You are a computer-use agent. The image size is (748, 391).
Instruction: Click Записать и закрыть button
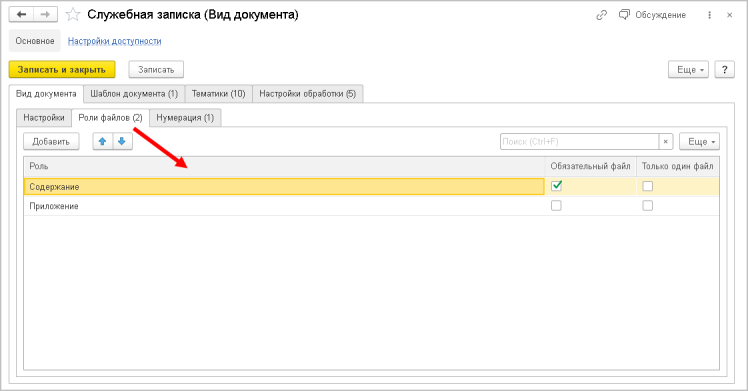coord(62,70)
